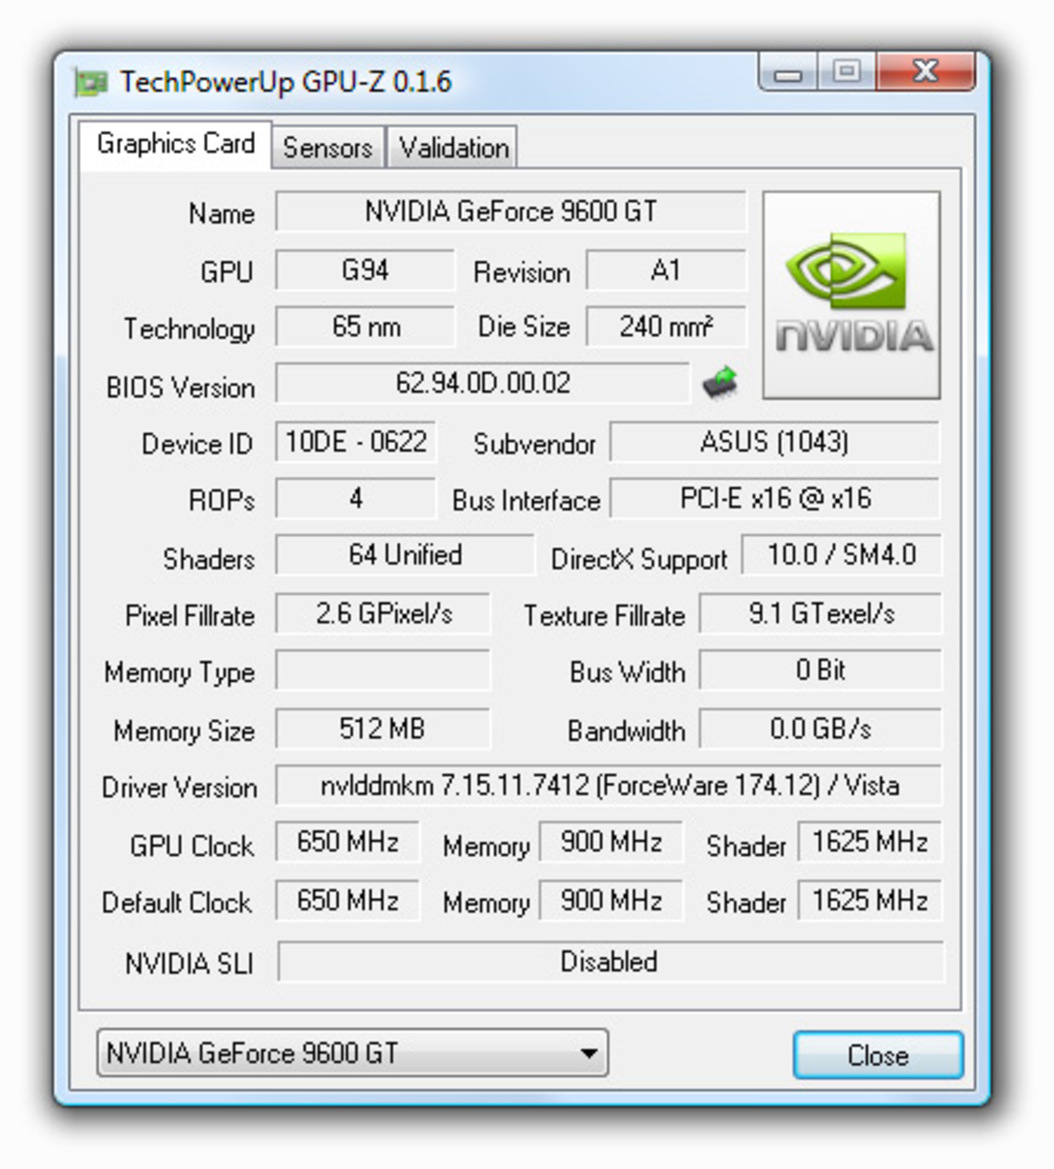
Task: Click the GPU Clock field 650 MHz
Action: [347, 842]
